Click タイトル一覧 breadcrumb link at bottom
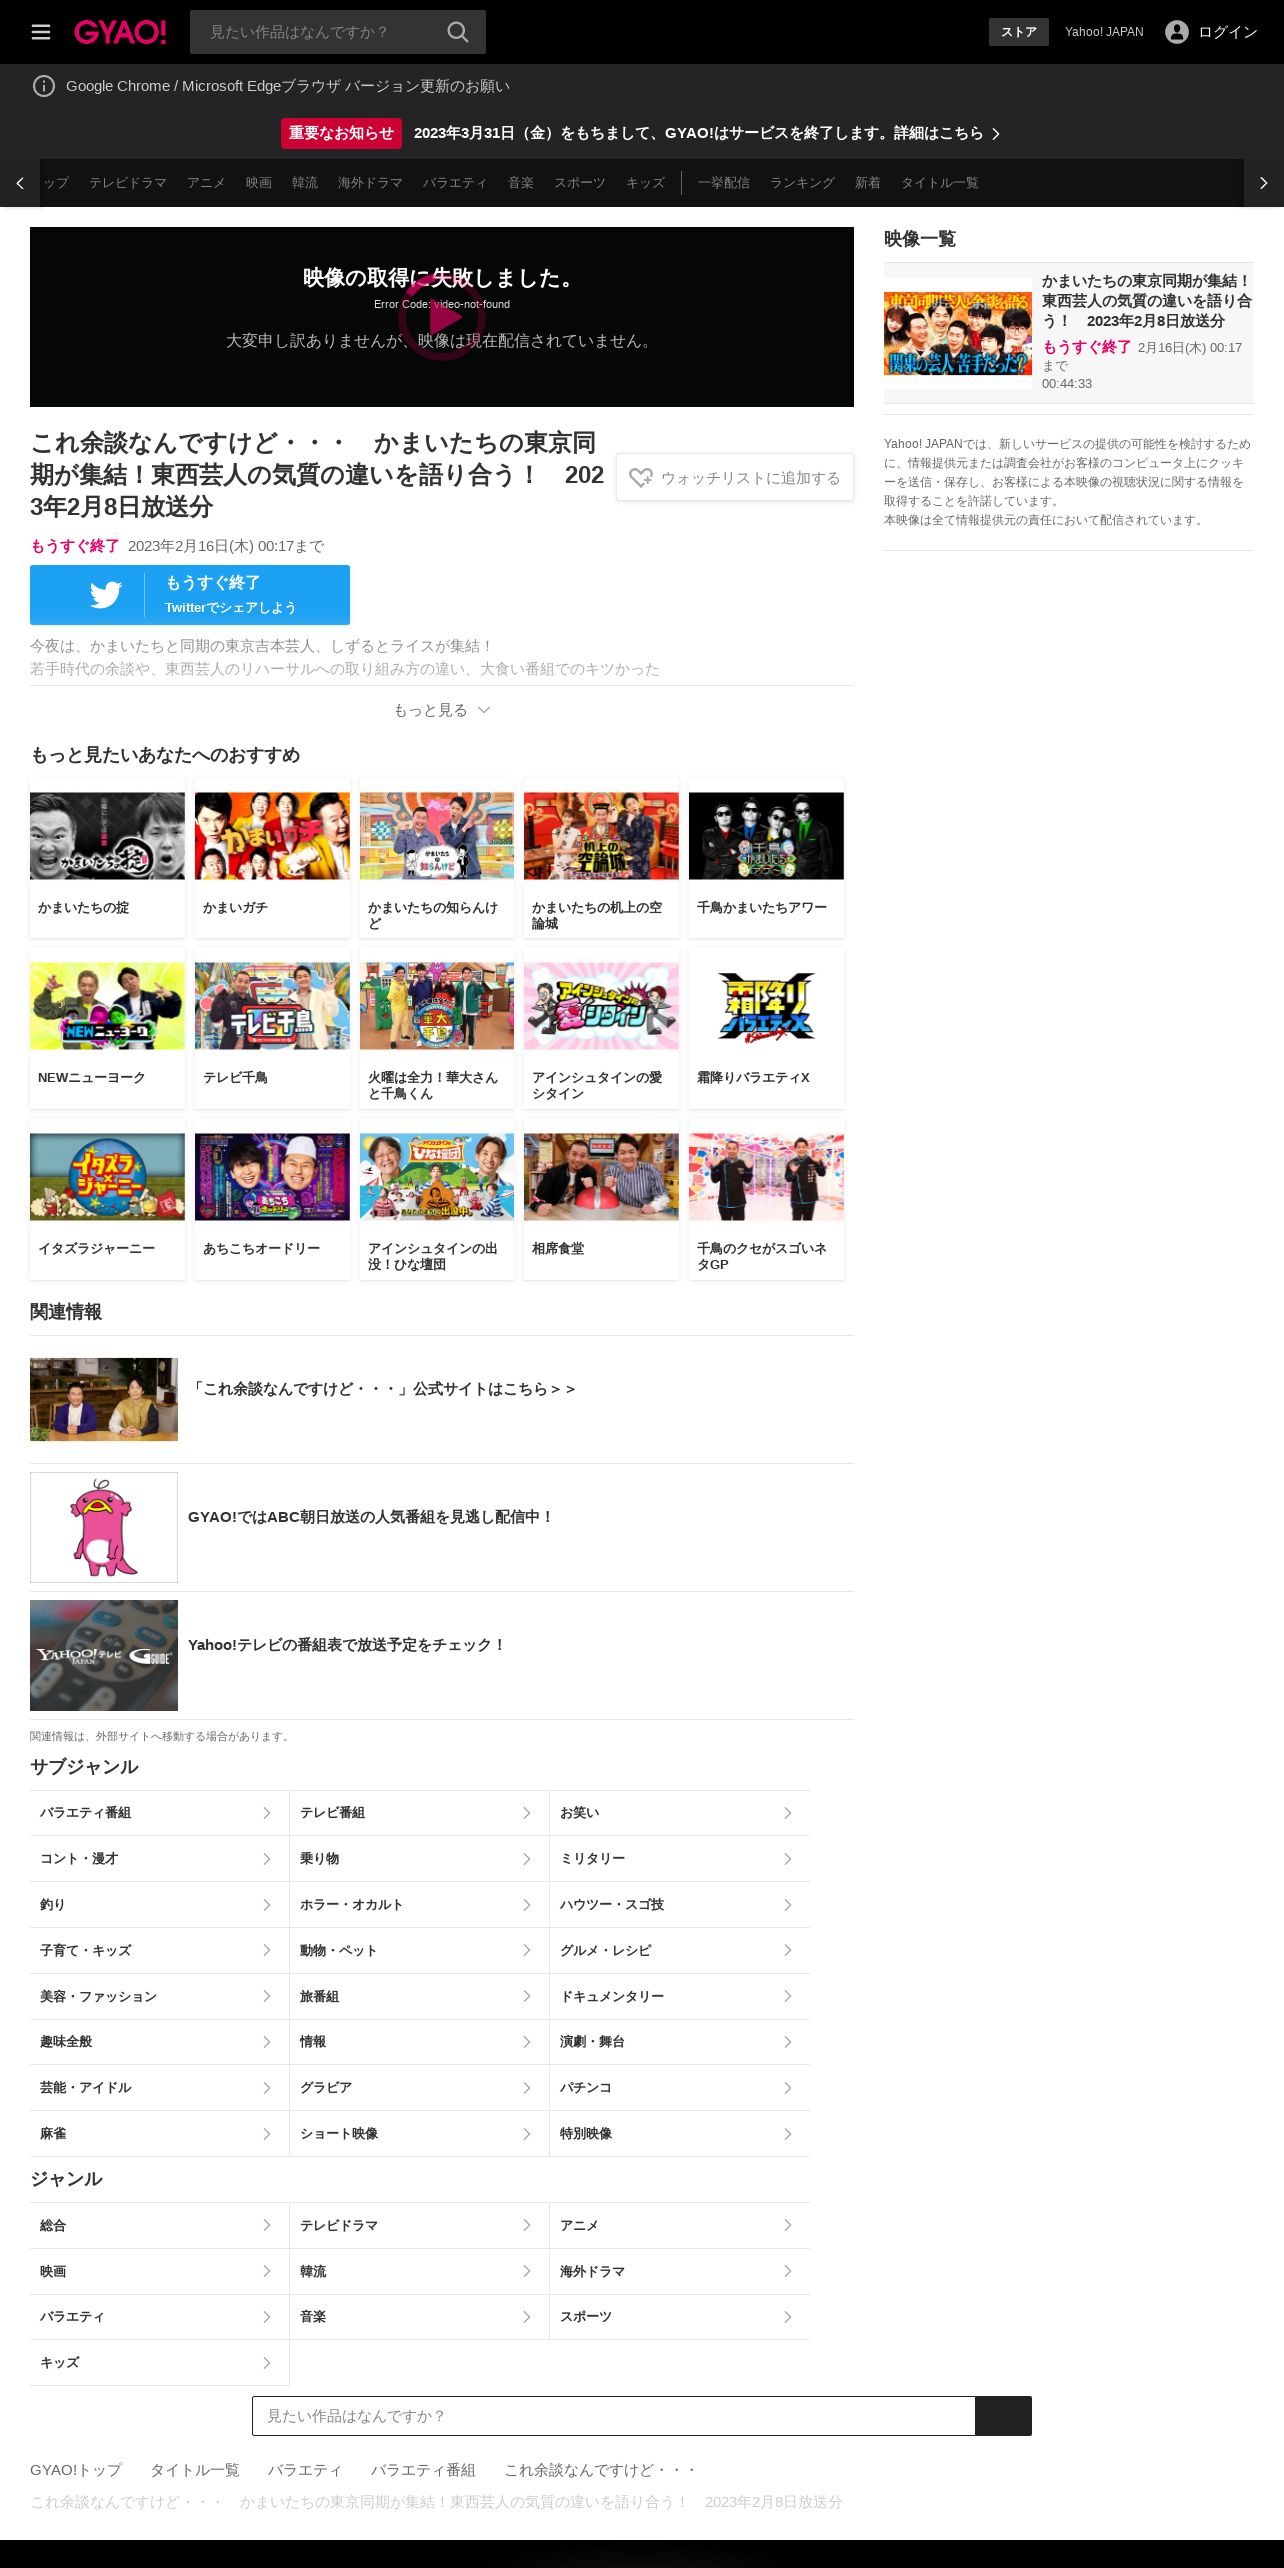This screenshot has width=1284, height=2568. (195, 2469)
